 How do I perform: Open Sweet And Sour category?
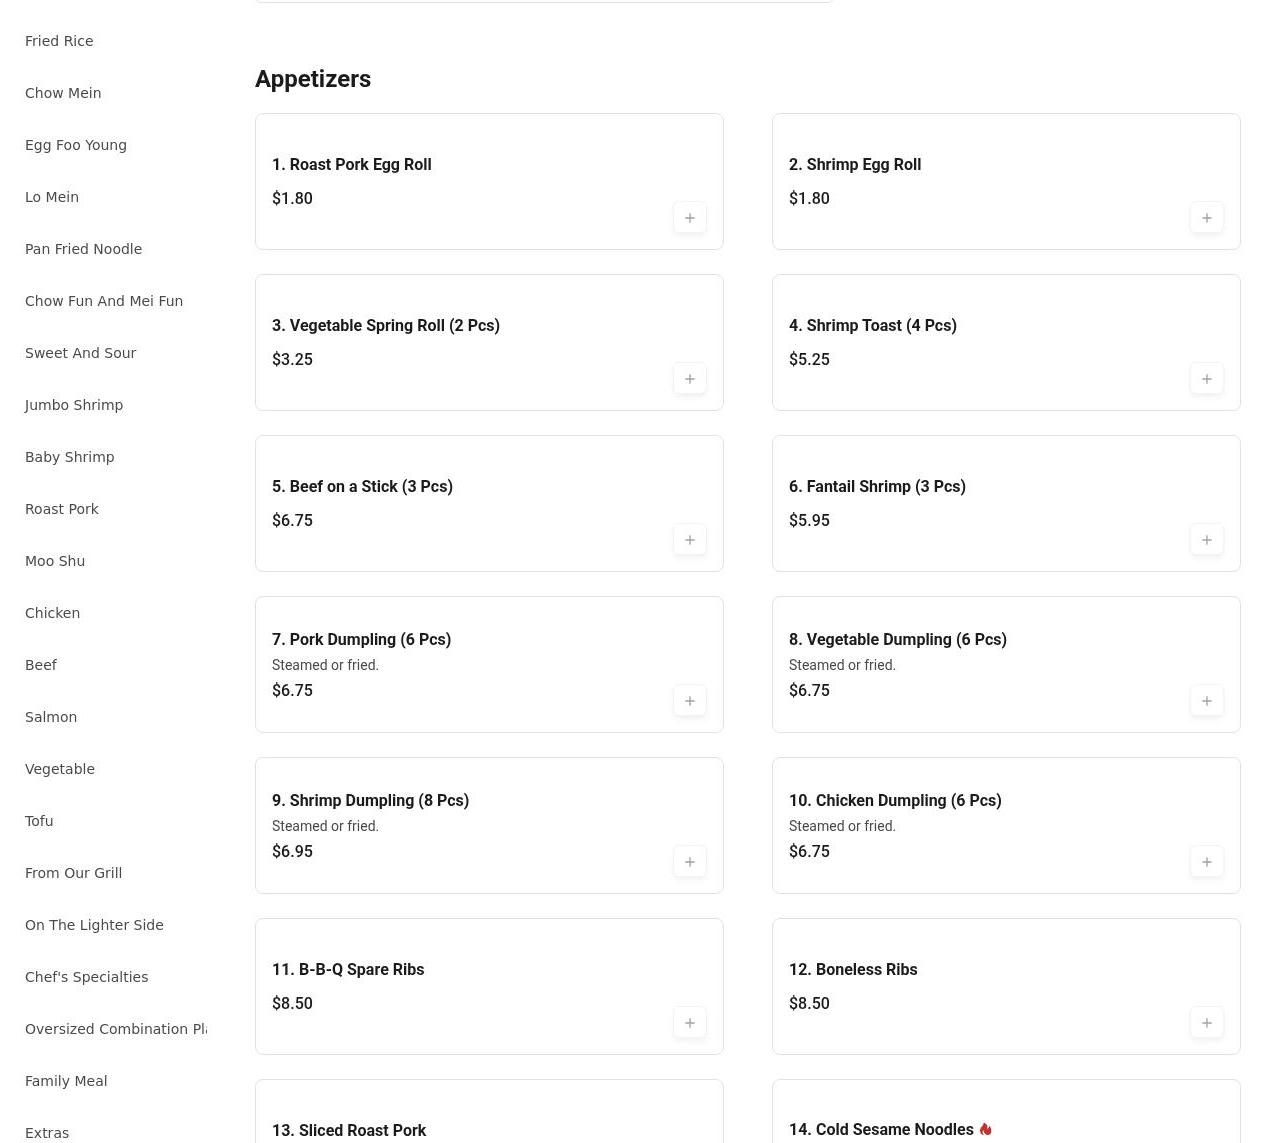point(80,353)
